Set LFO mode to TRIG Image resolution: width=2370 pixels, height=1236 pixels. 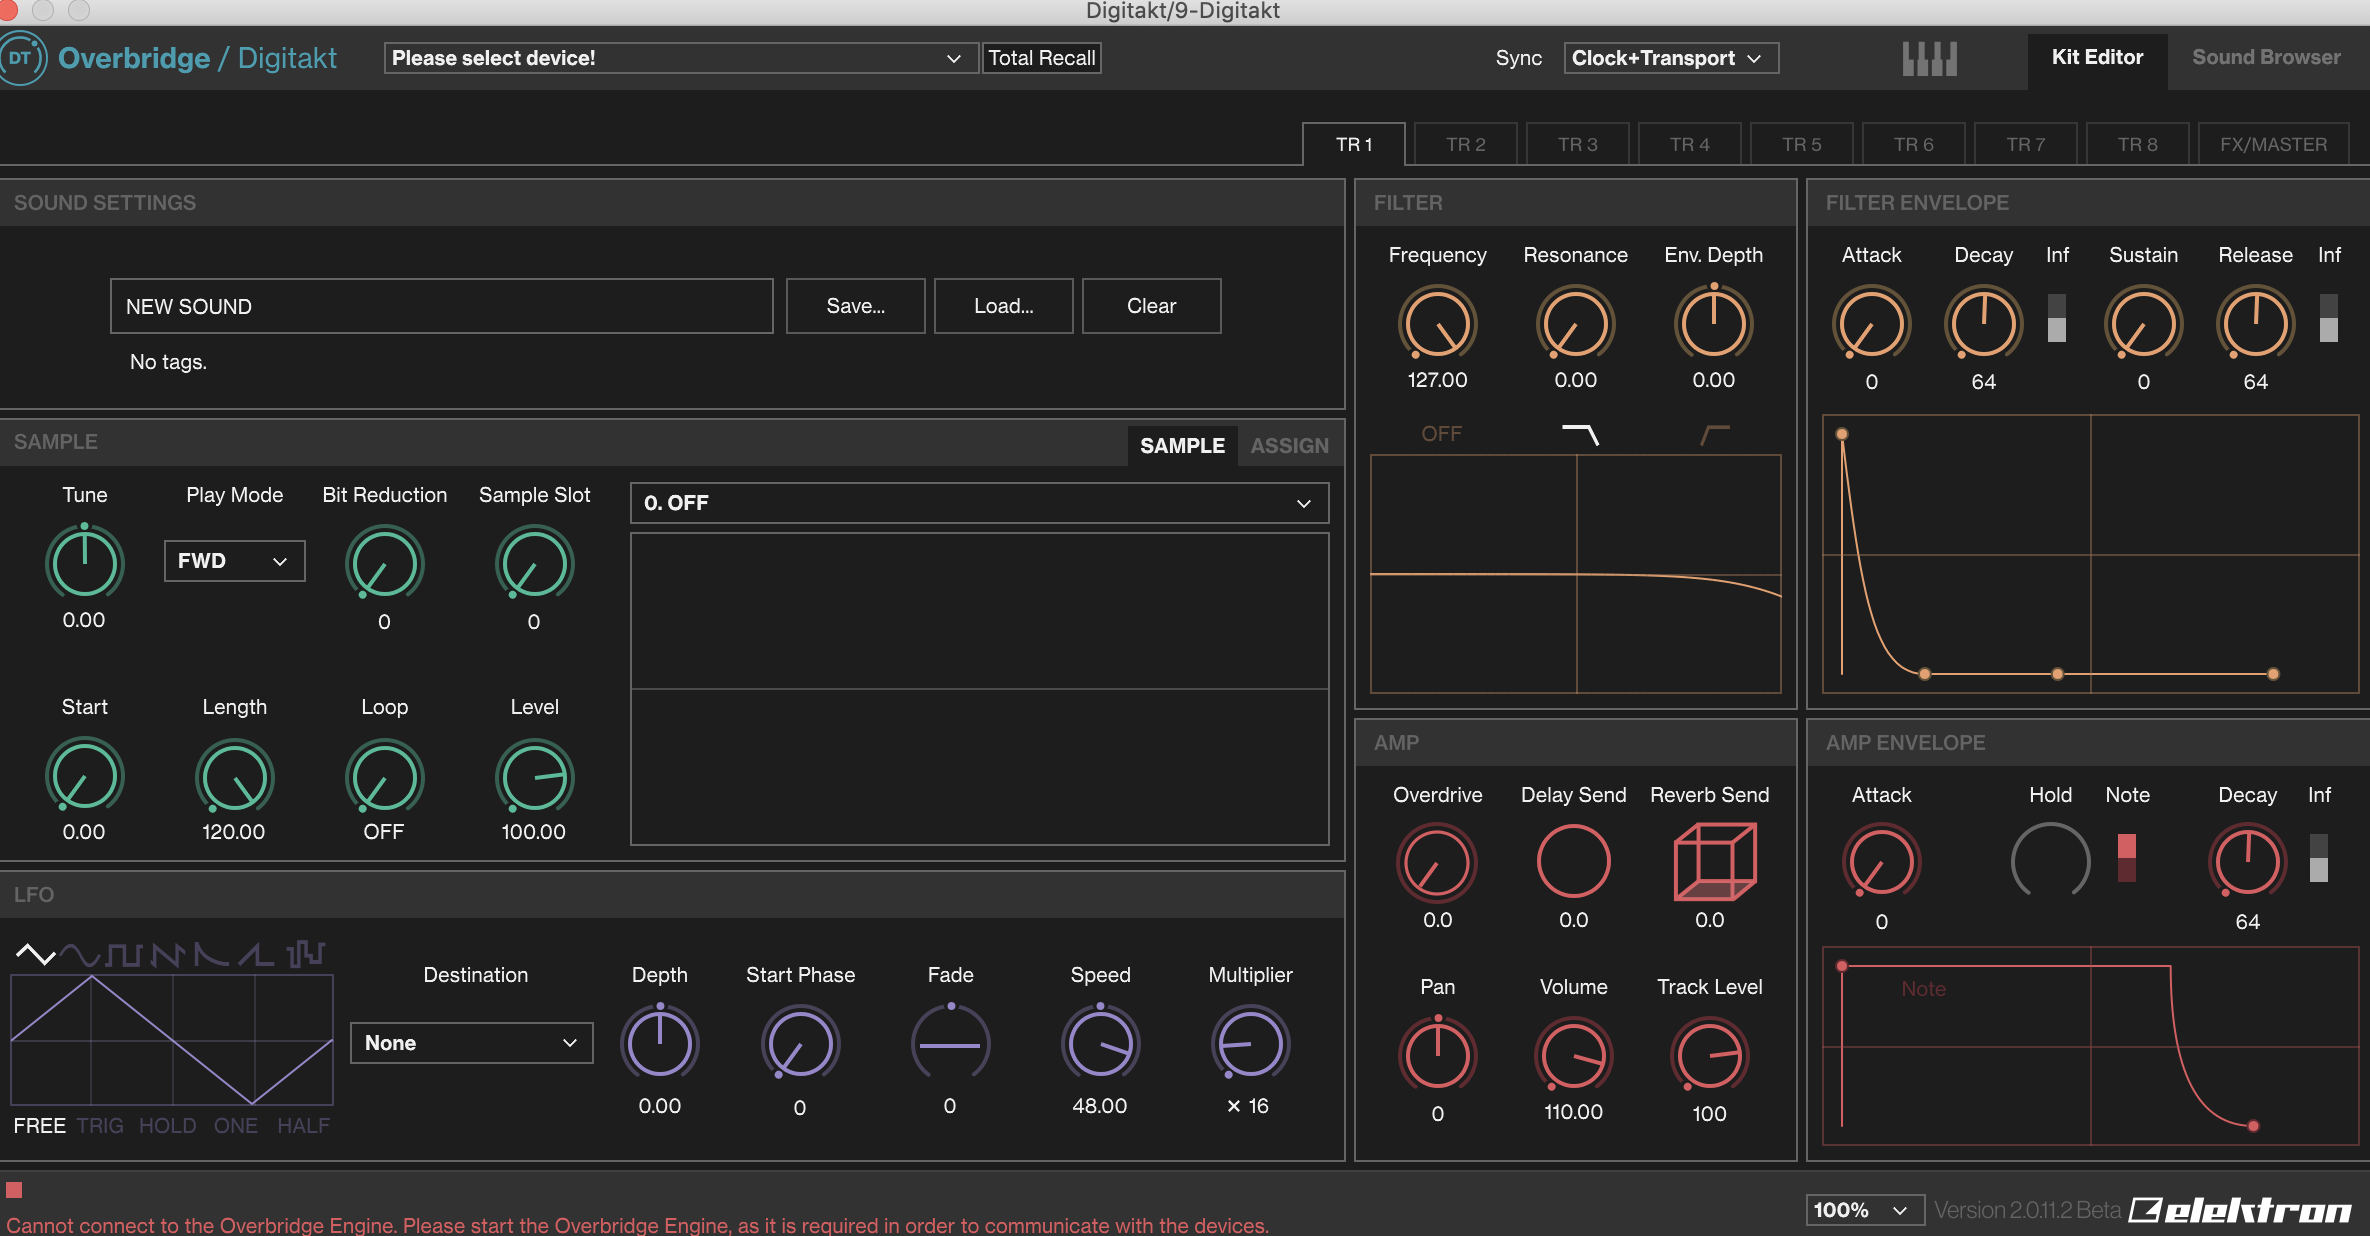100,1126
